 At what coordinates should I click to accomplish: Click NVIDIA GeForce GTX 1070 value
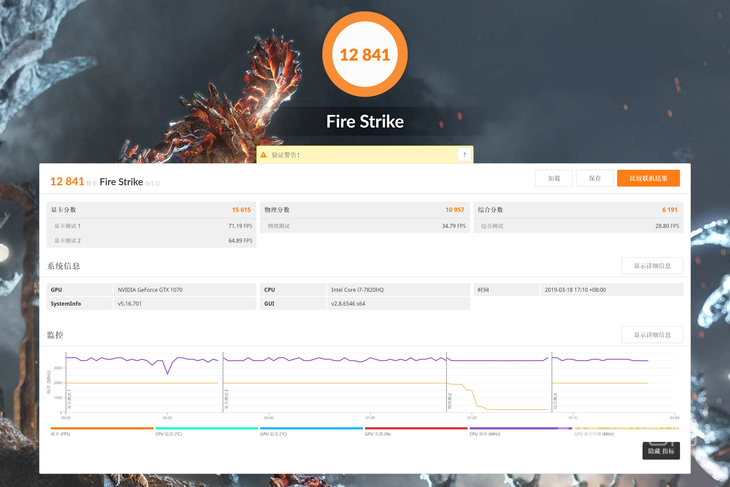click(150, 290)
